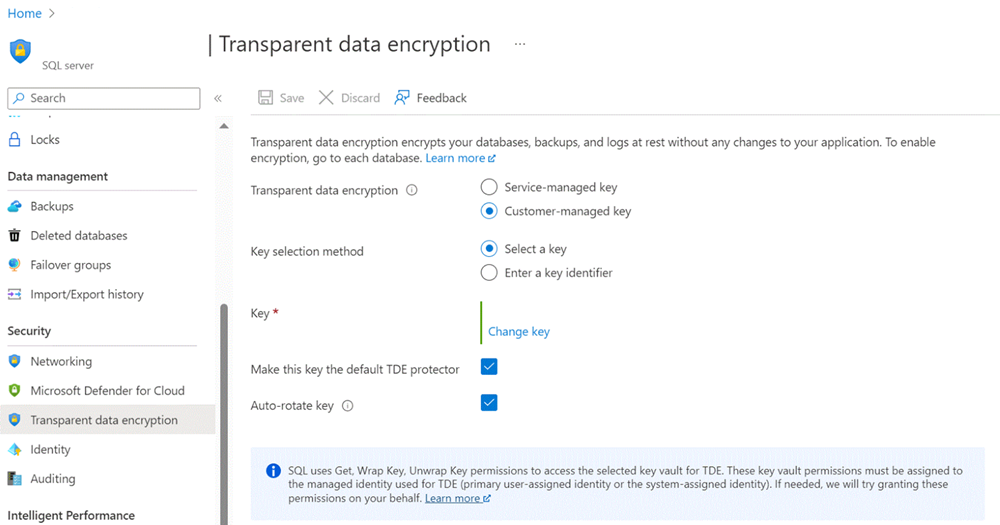Open the ellipsis more options menu

click(520, 45)
